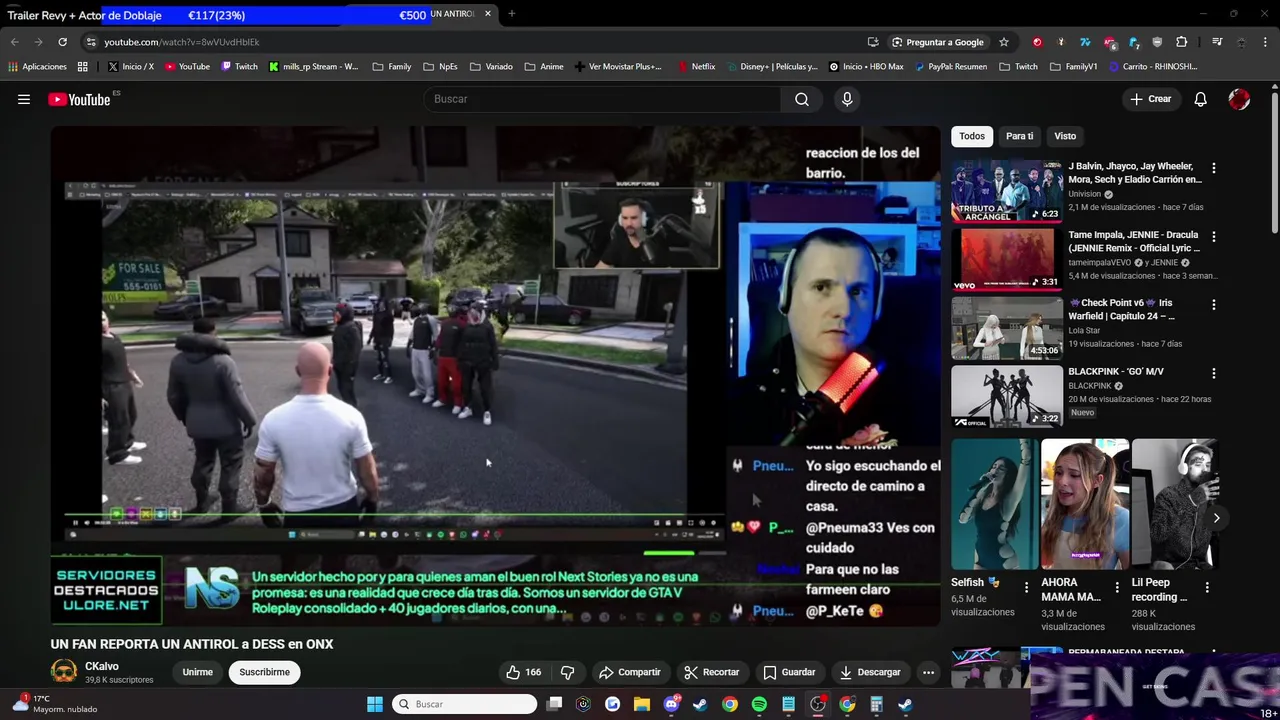Open Discord from the taskbar
Image resolution: width=1280 pixels, height=720 pixels.
671,704
